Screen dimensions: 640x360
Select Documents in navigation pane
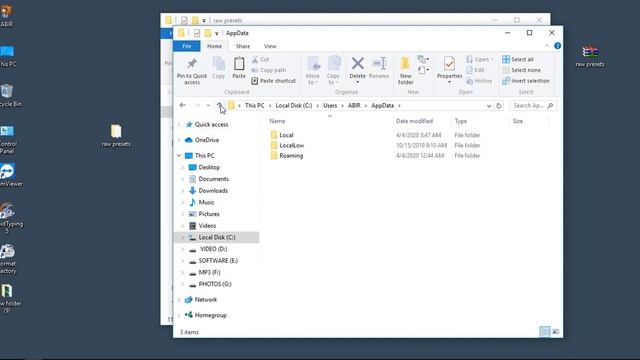pos(213,179)
